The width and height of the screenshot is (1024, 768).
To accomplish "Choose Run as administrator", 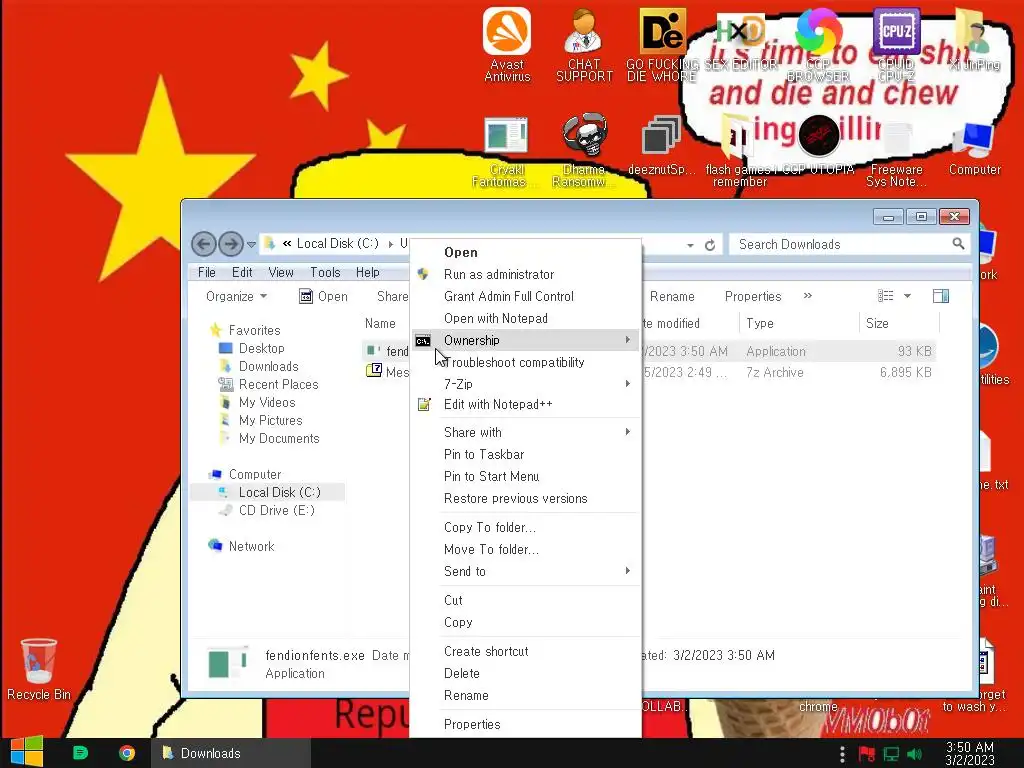I will (499, 274).
